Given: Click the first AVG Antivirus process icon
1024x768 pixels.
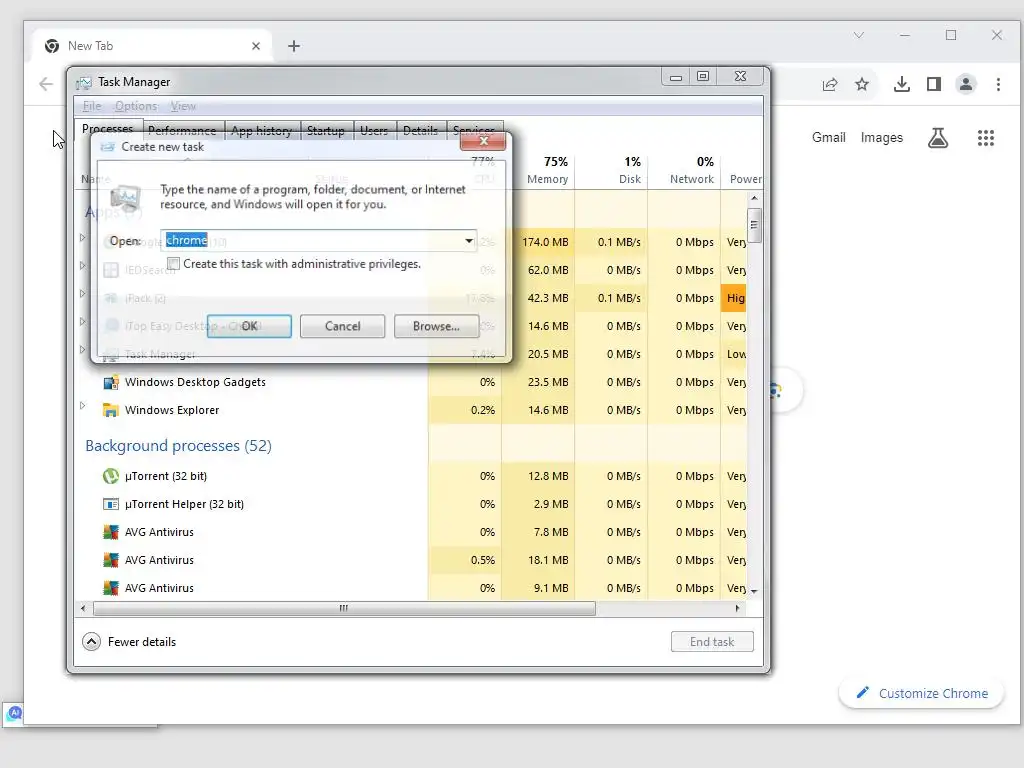Looking at the screenshot, I should (111, 532).
